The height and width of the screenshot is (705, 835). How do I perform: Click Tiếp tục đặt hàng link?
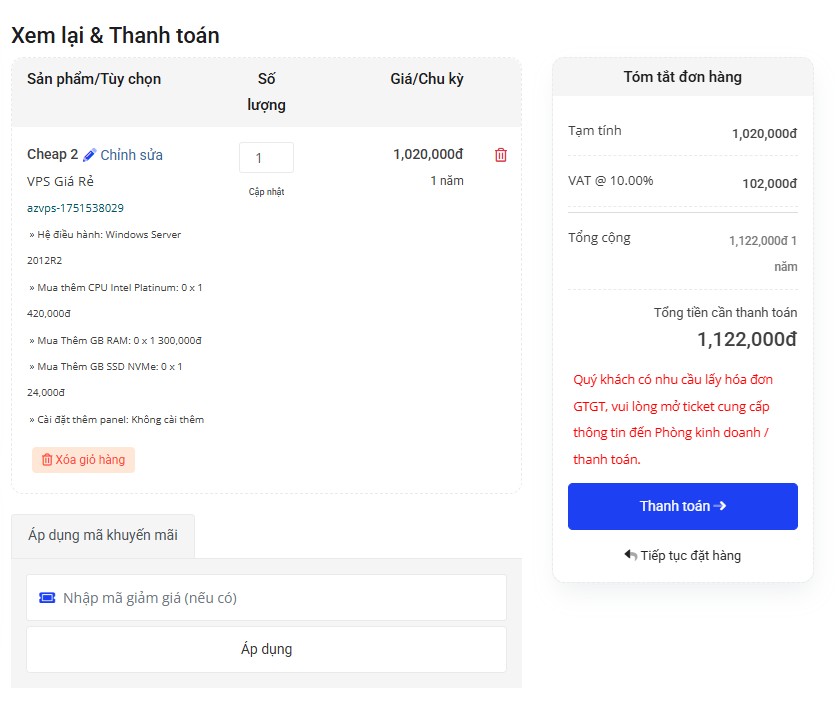(x=690, y=555)
